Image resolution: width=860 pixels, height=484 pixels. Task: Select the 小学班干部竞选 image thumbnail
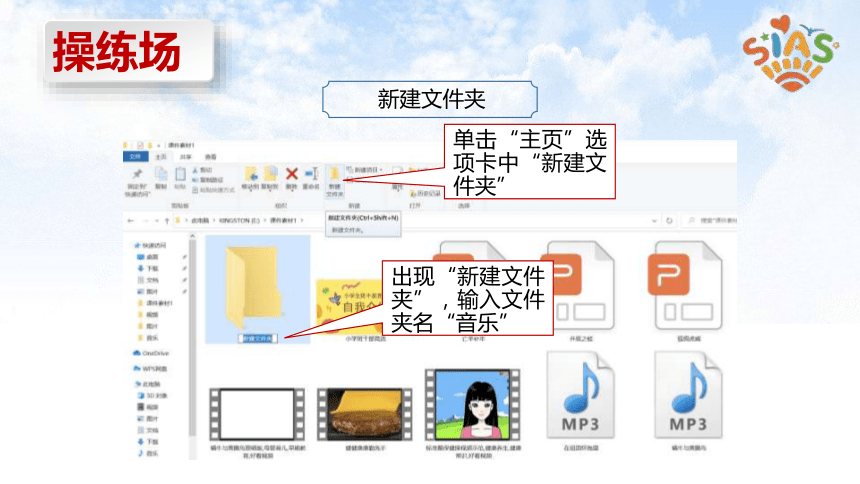pos(351,306)
